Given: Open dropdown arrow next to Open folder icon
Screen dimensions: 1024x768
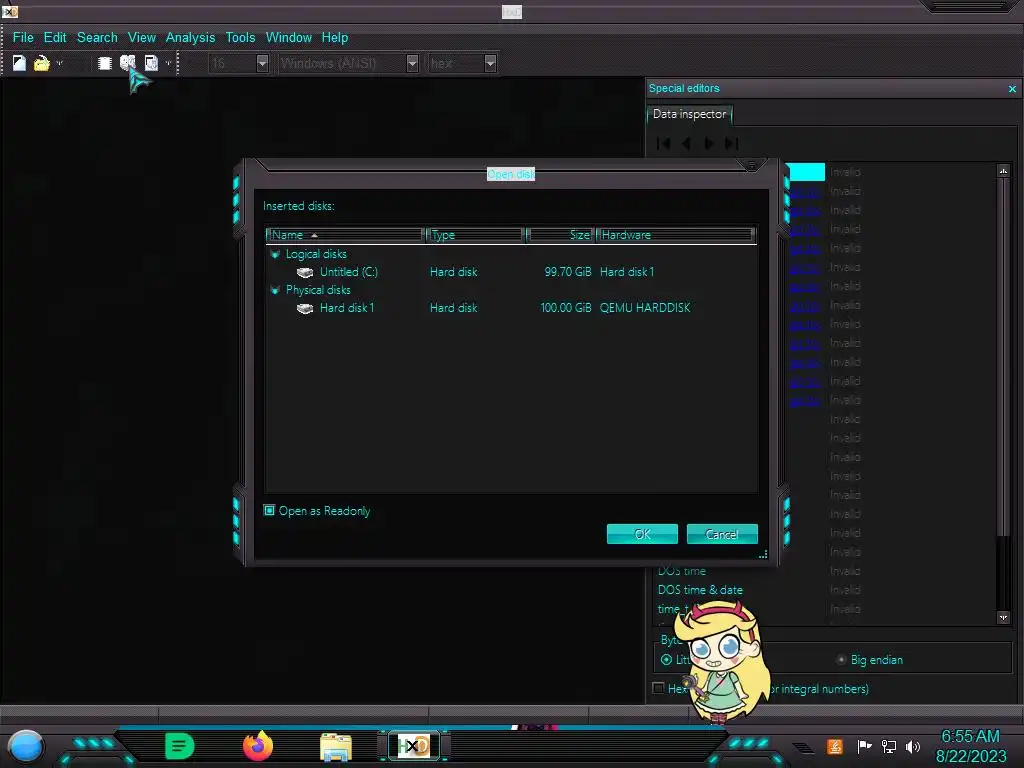Looking at the screenshot, I should point(59,63).
